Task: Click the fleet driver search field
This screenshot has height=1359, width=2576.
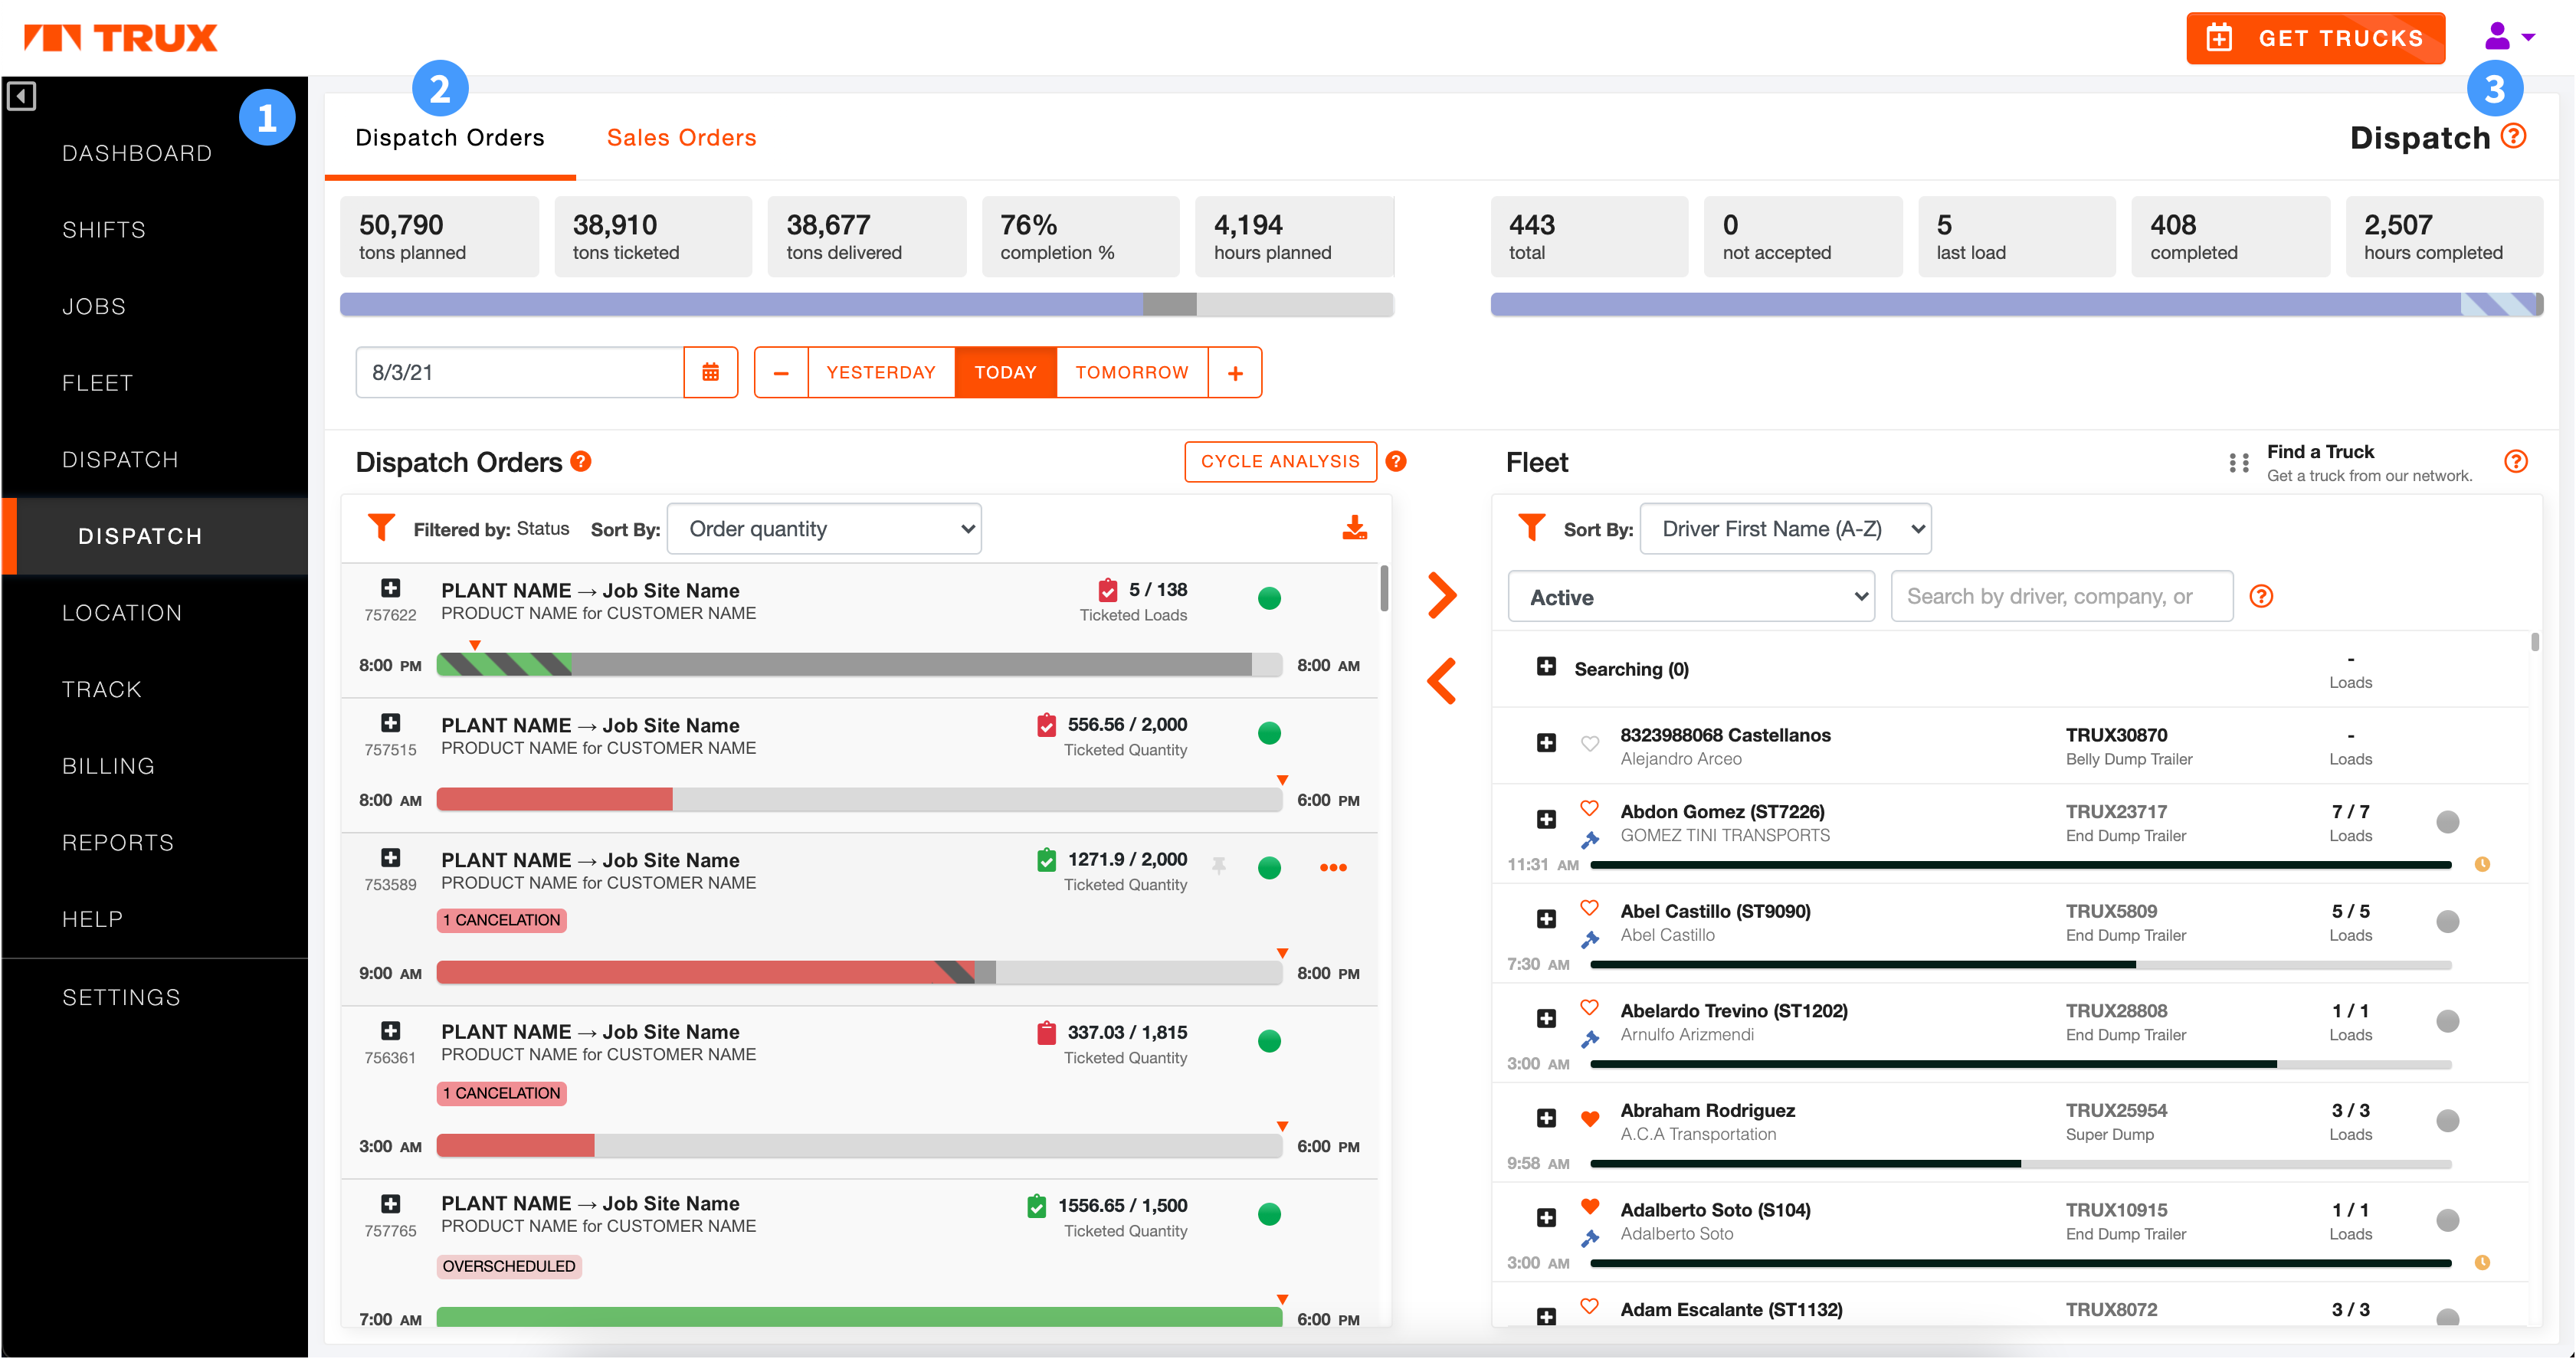Action: 2062,597
